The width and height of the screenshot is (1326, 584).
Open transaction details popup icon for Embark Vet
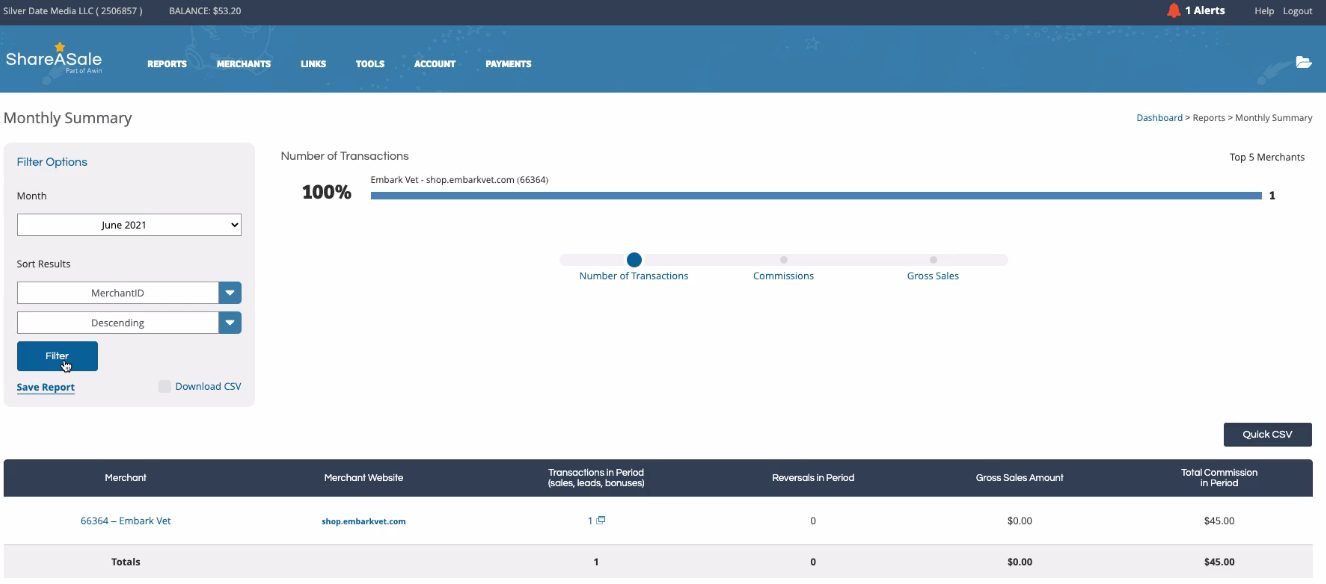[x=601, y=520]
